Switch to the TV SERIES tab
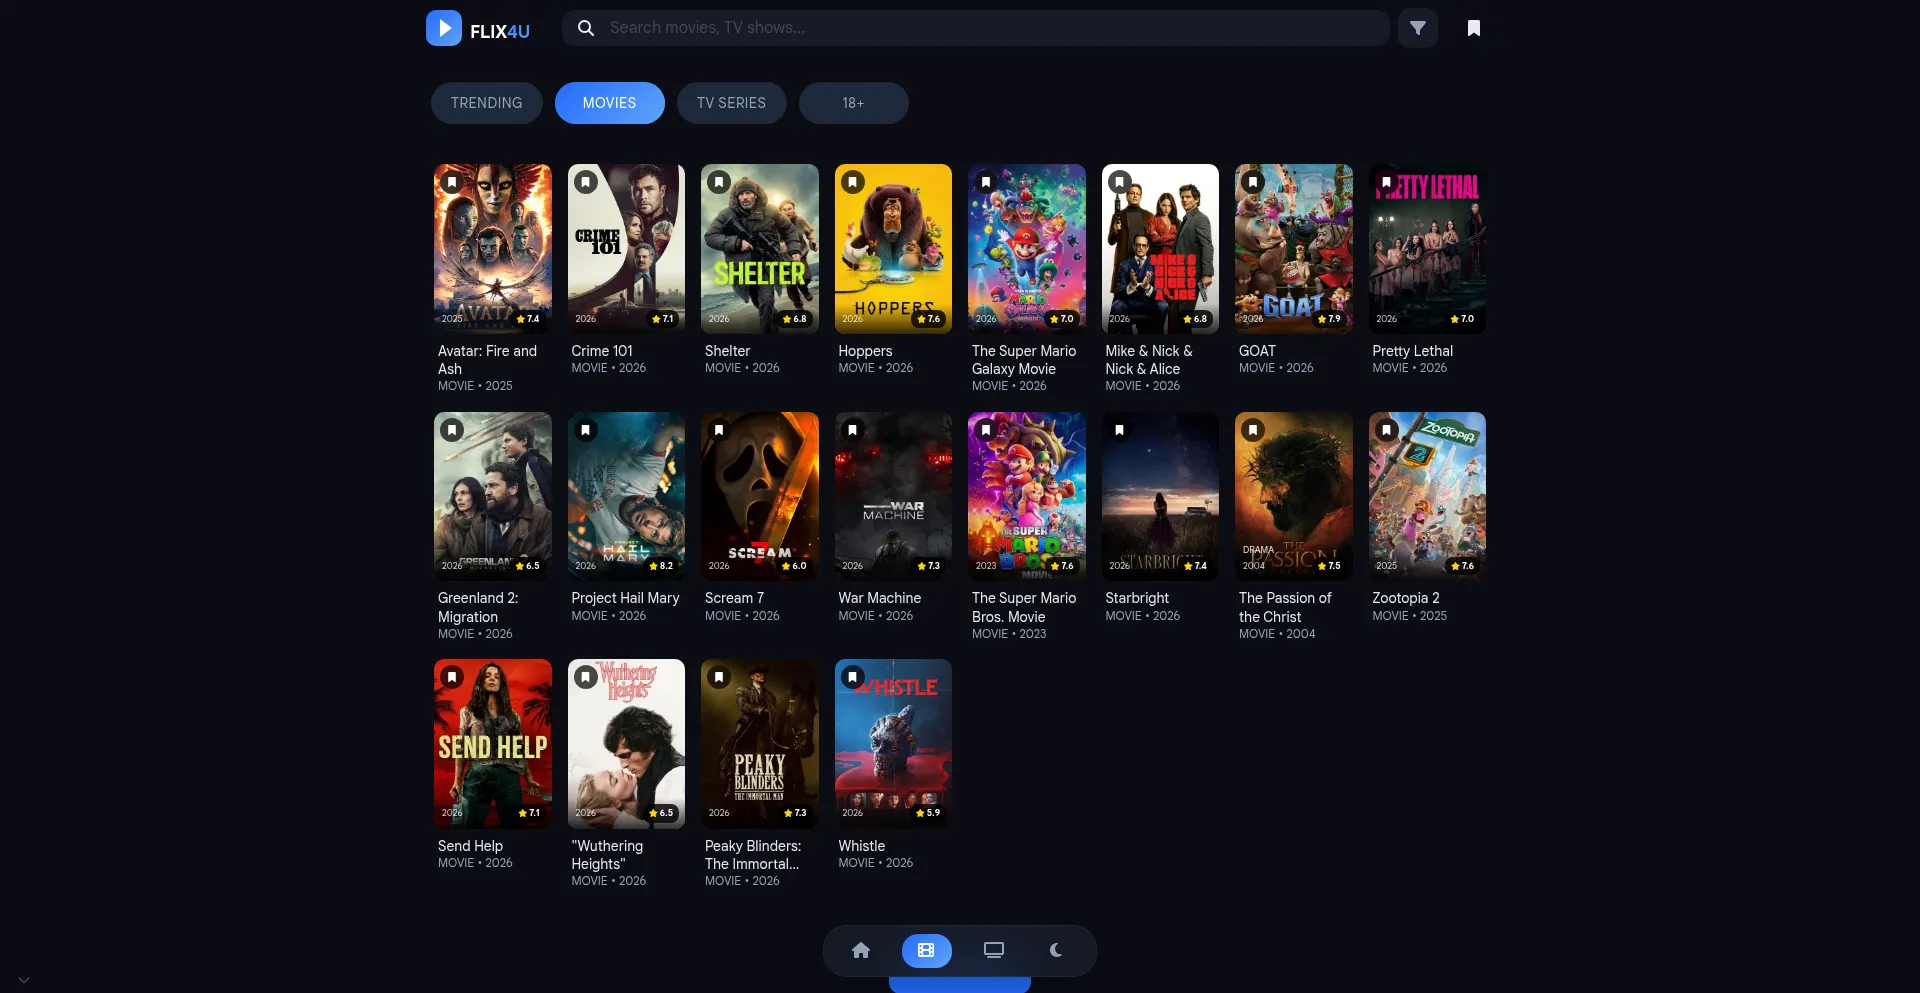 point(731,103)
